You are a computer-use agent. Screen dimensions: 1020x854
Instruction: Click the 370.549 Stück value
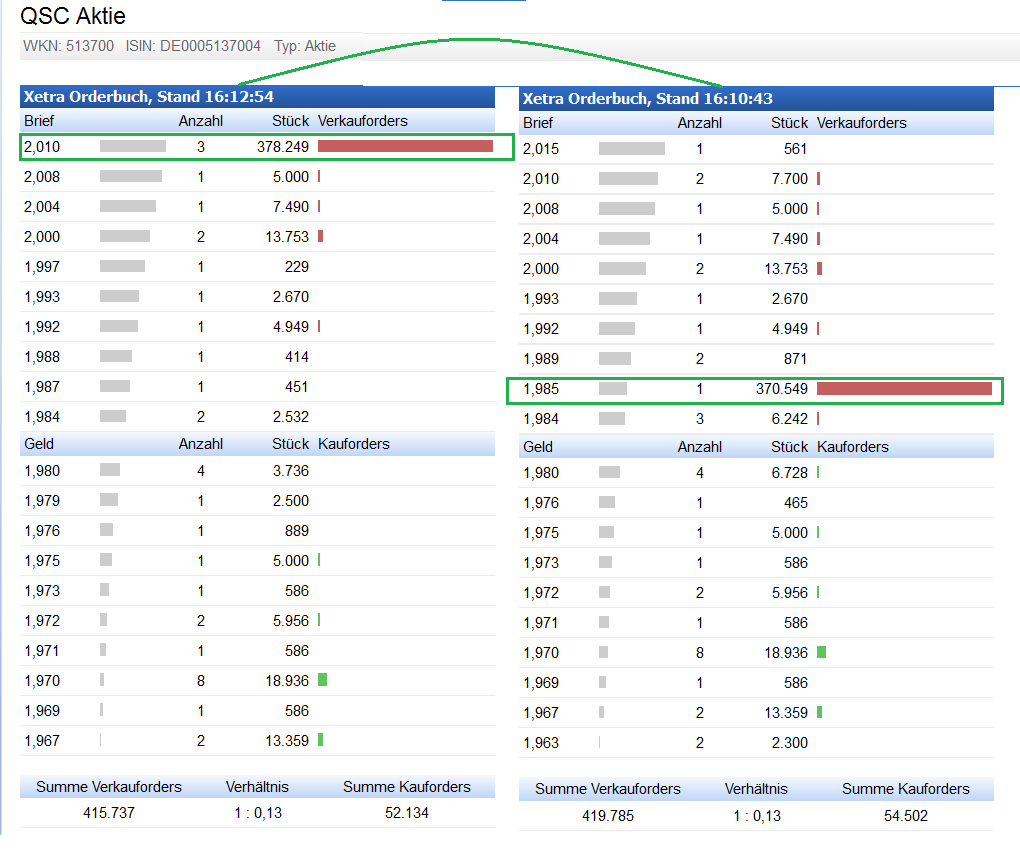pos(781,389)
